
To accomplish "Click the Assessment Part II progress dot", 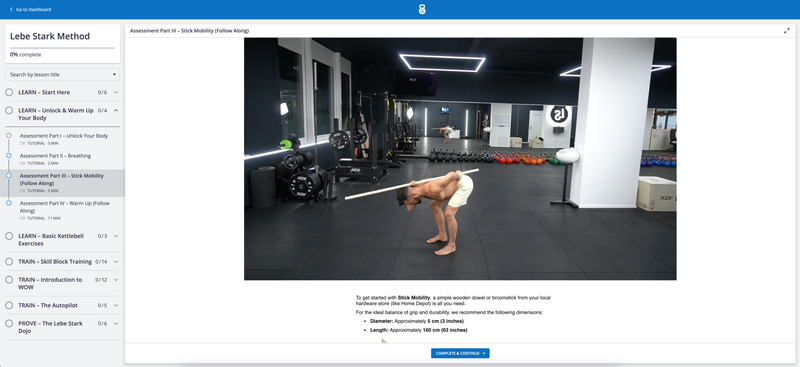I will 9,155.
